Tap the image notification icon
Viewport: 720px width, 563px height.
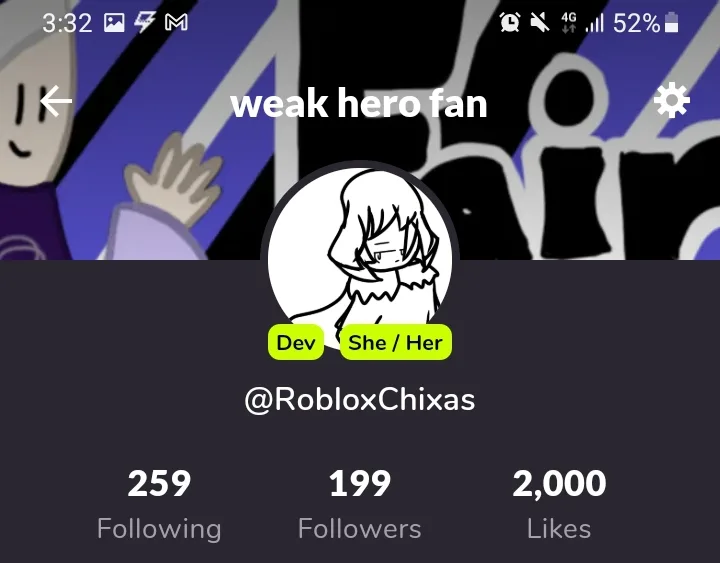tap(114, 22)
